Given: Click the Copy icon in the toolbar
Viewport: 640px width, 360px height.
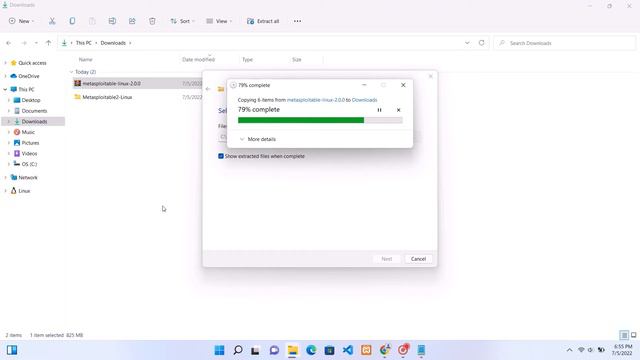Looking at the screenshot, I should pos(72,21).
